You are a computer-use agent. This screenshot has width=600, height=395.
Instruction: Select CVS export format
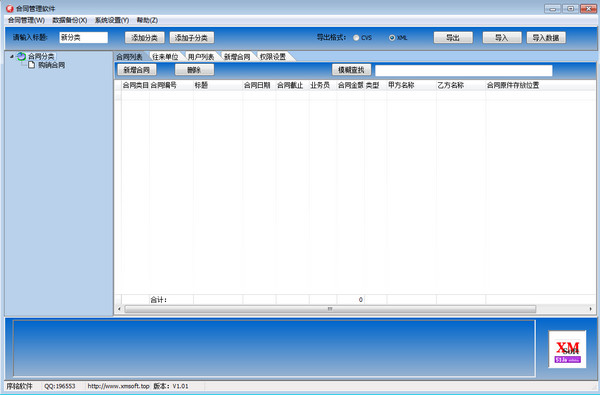[x=356, y=38]
